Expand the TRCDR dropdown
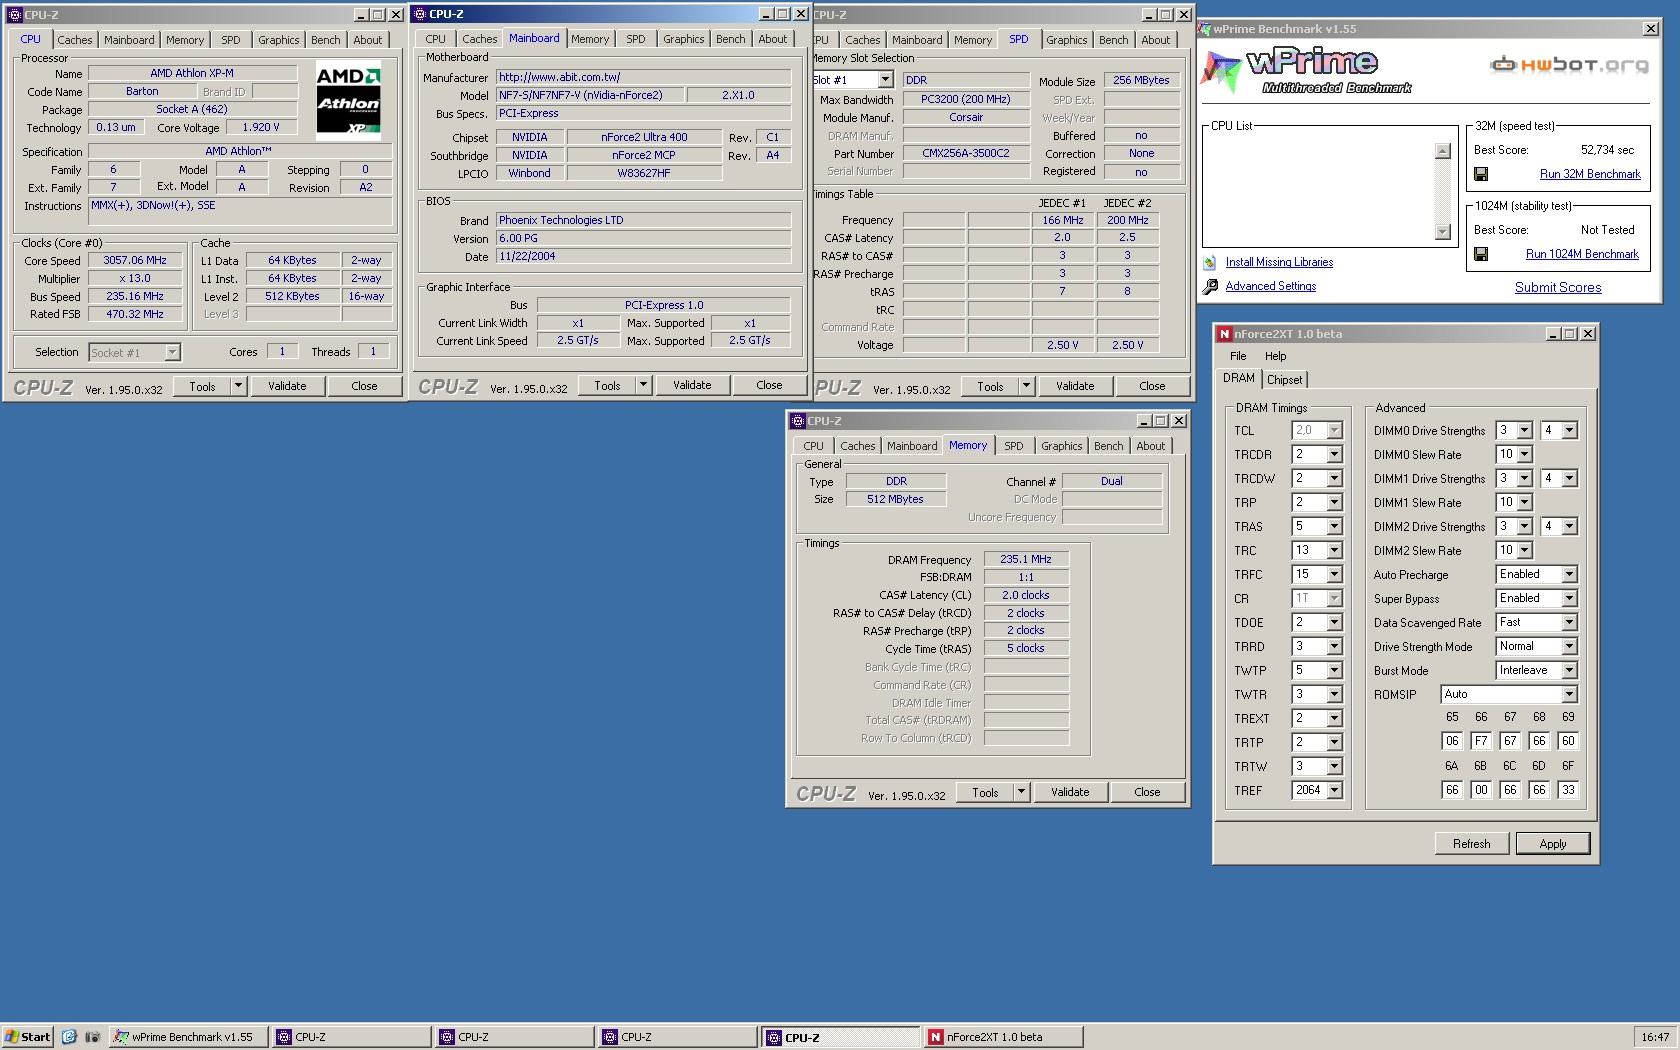Screen dimensions: 1680x1050 pyautogui.click(x=1334, y=455)
